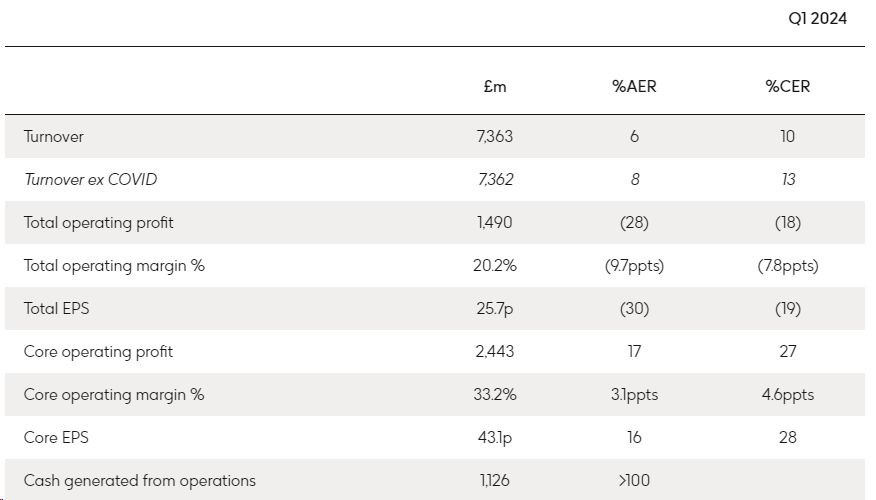Select the Core operating margin % label
876x500 pixels.
tap(114, 395)
